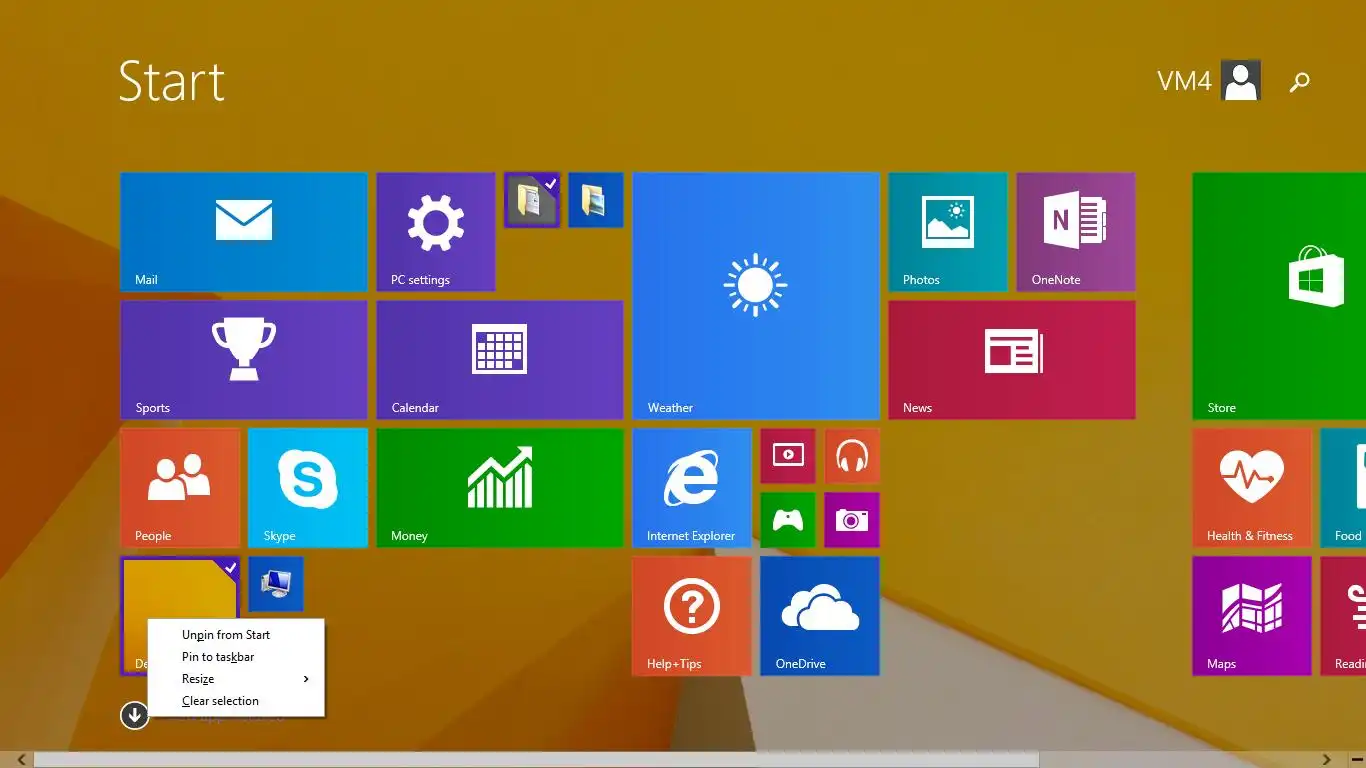Open the Mail tile
The width and height of the screenshot is (1366, 768).
click(244, 232)
